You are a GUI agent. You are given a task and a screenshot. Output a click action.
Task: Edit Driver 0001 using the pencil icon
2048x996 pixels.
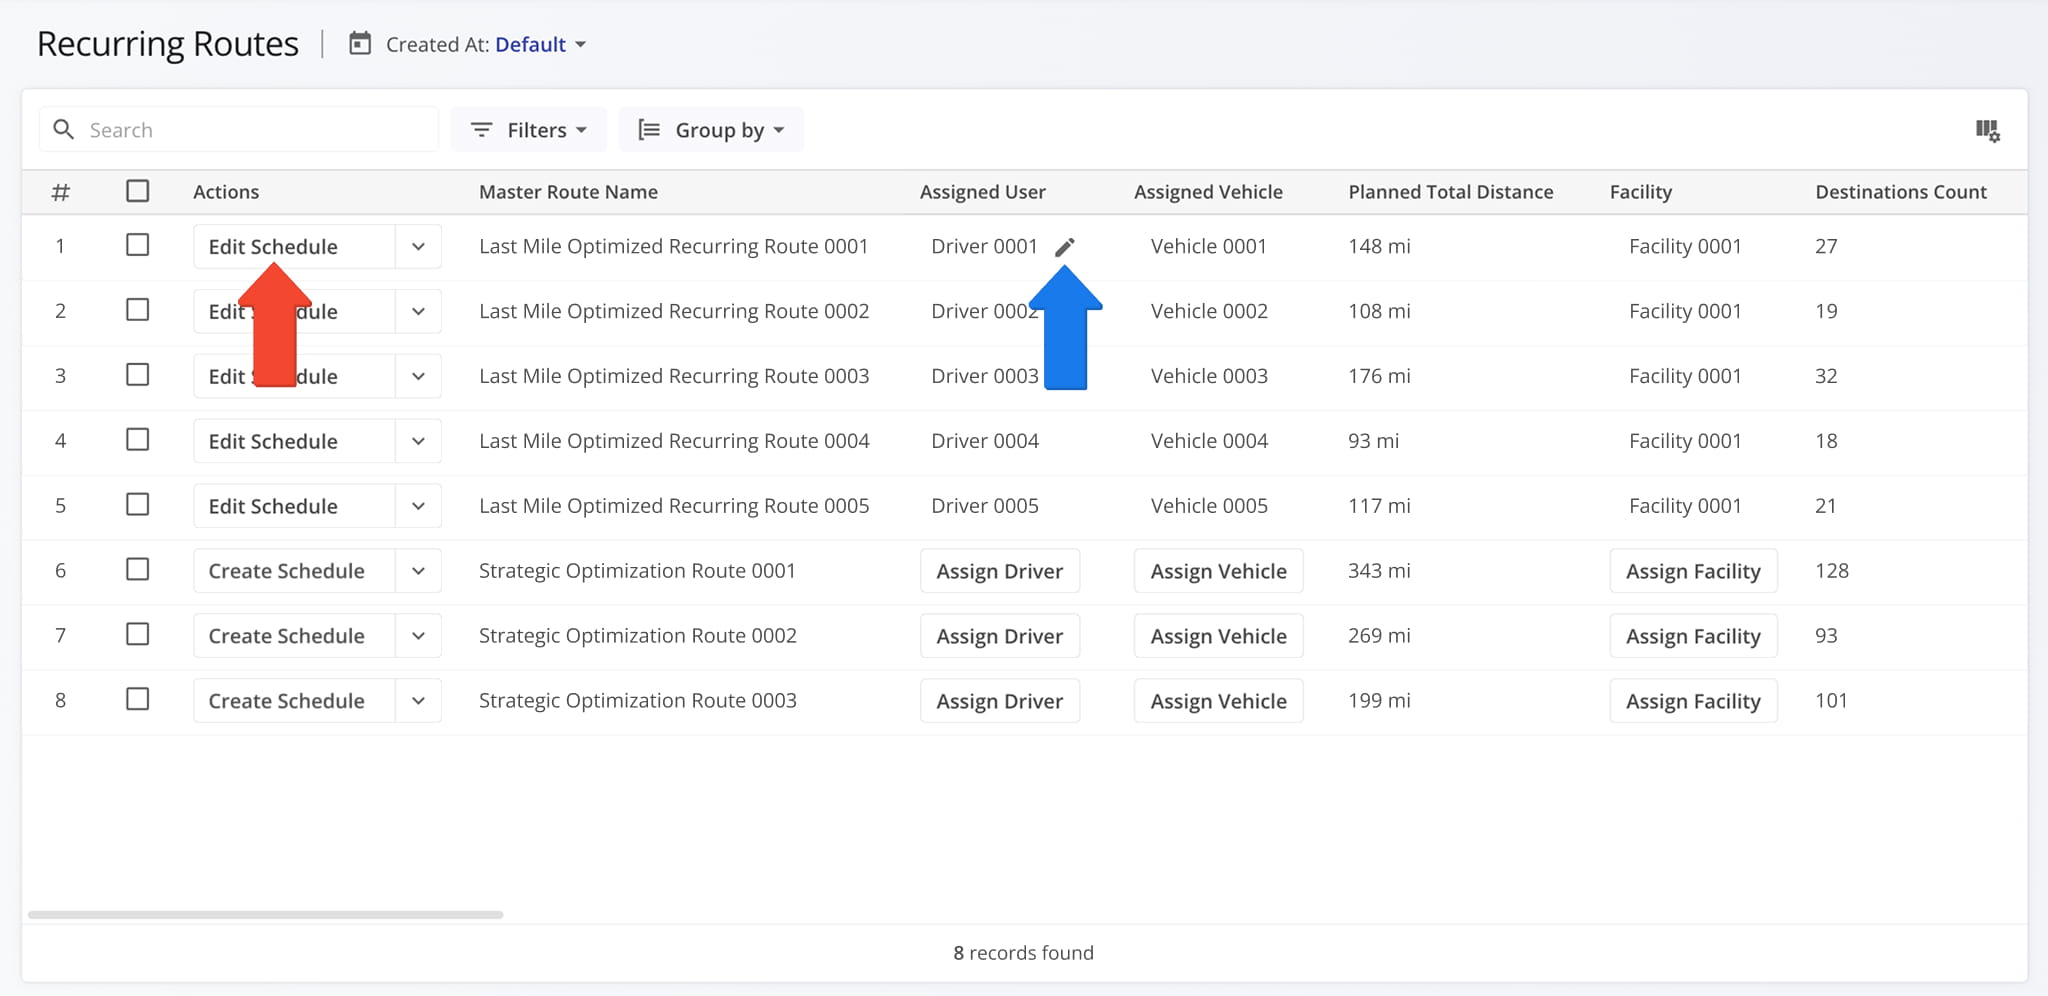(1064, 246)
